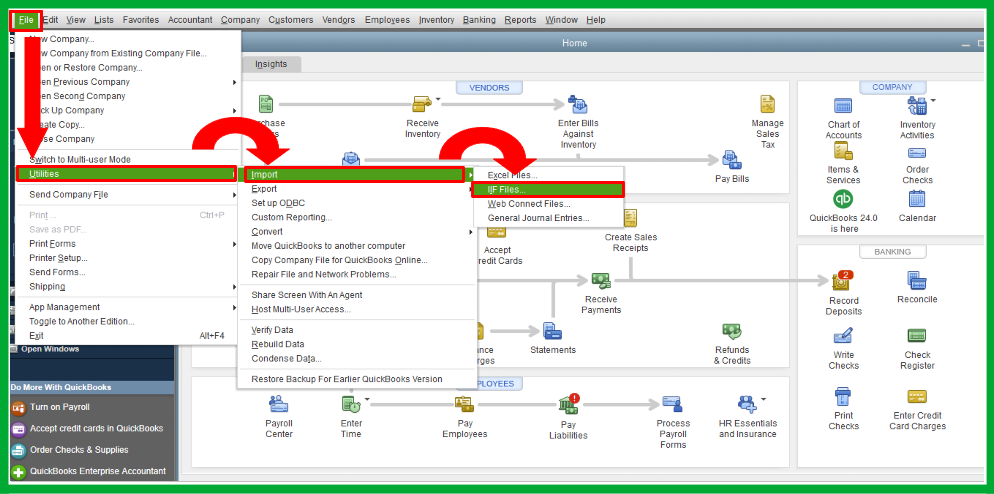994x494 pixels.
Task: Select Set up ODBC in Utilities submenu
Action: coord(278,203)
